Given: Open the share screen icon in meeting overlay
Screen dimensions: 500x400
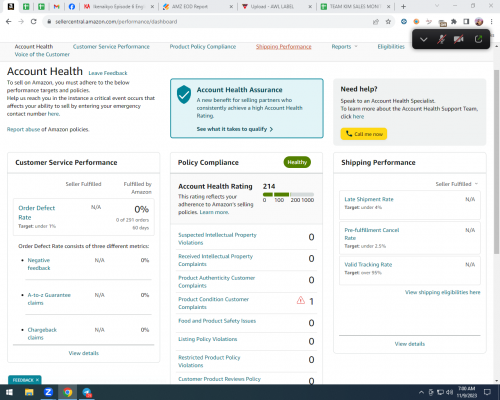Looking at the screenshot, I should point(478,39).
